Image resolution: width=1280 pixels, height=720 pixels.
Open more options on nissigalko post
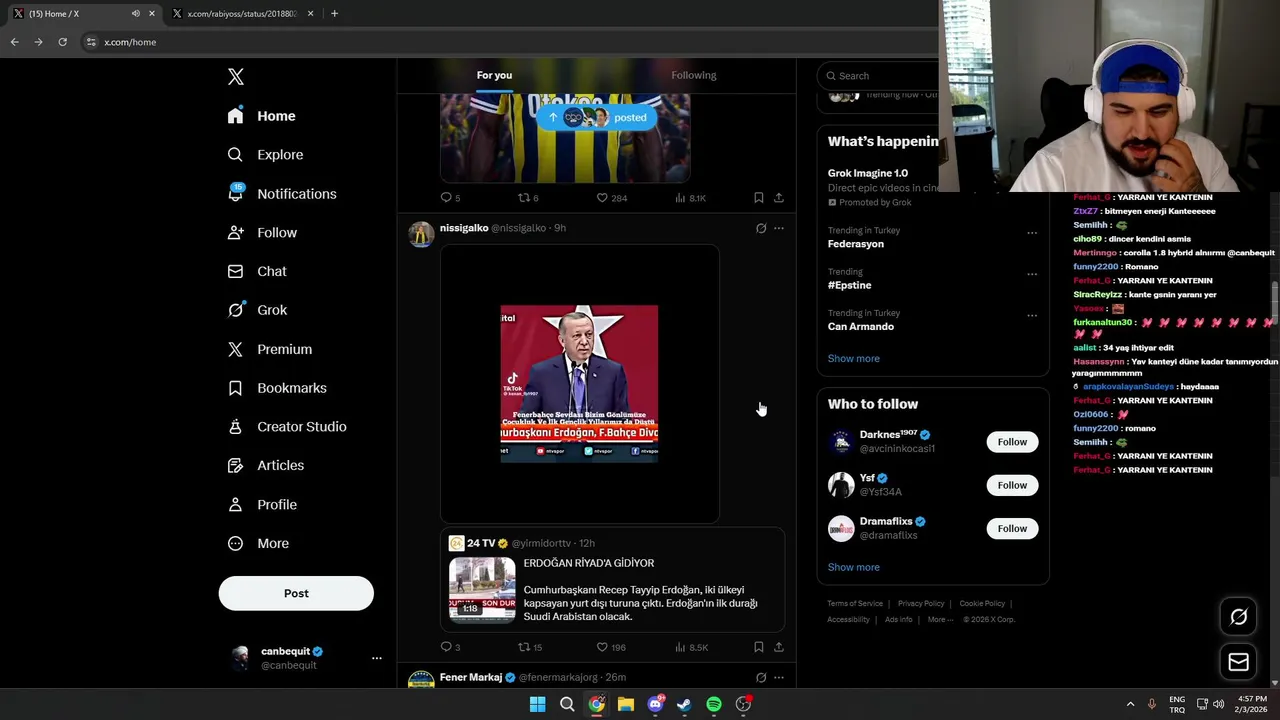[779, 228]
